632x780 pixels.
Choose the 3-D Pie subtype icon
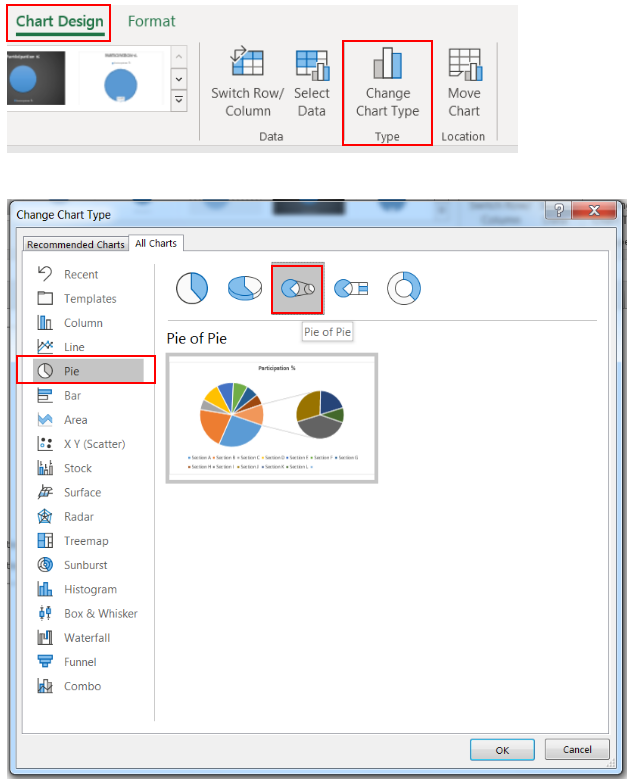[244, 288]
